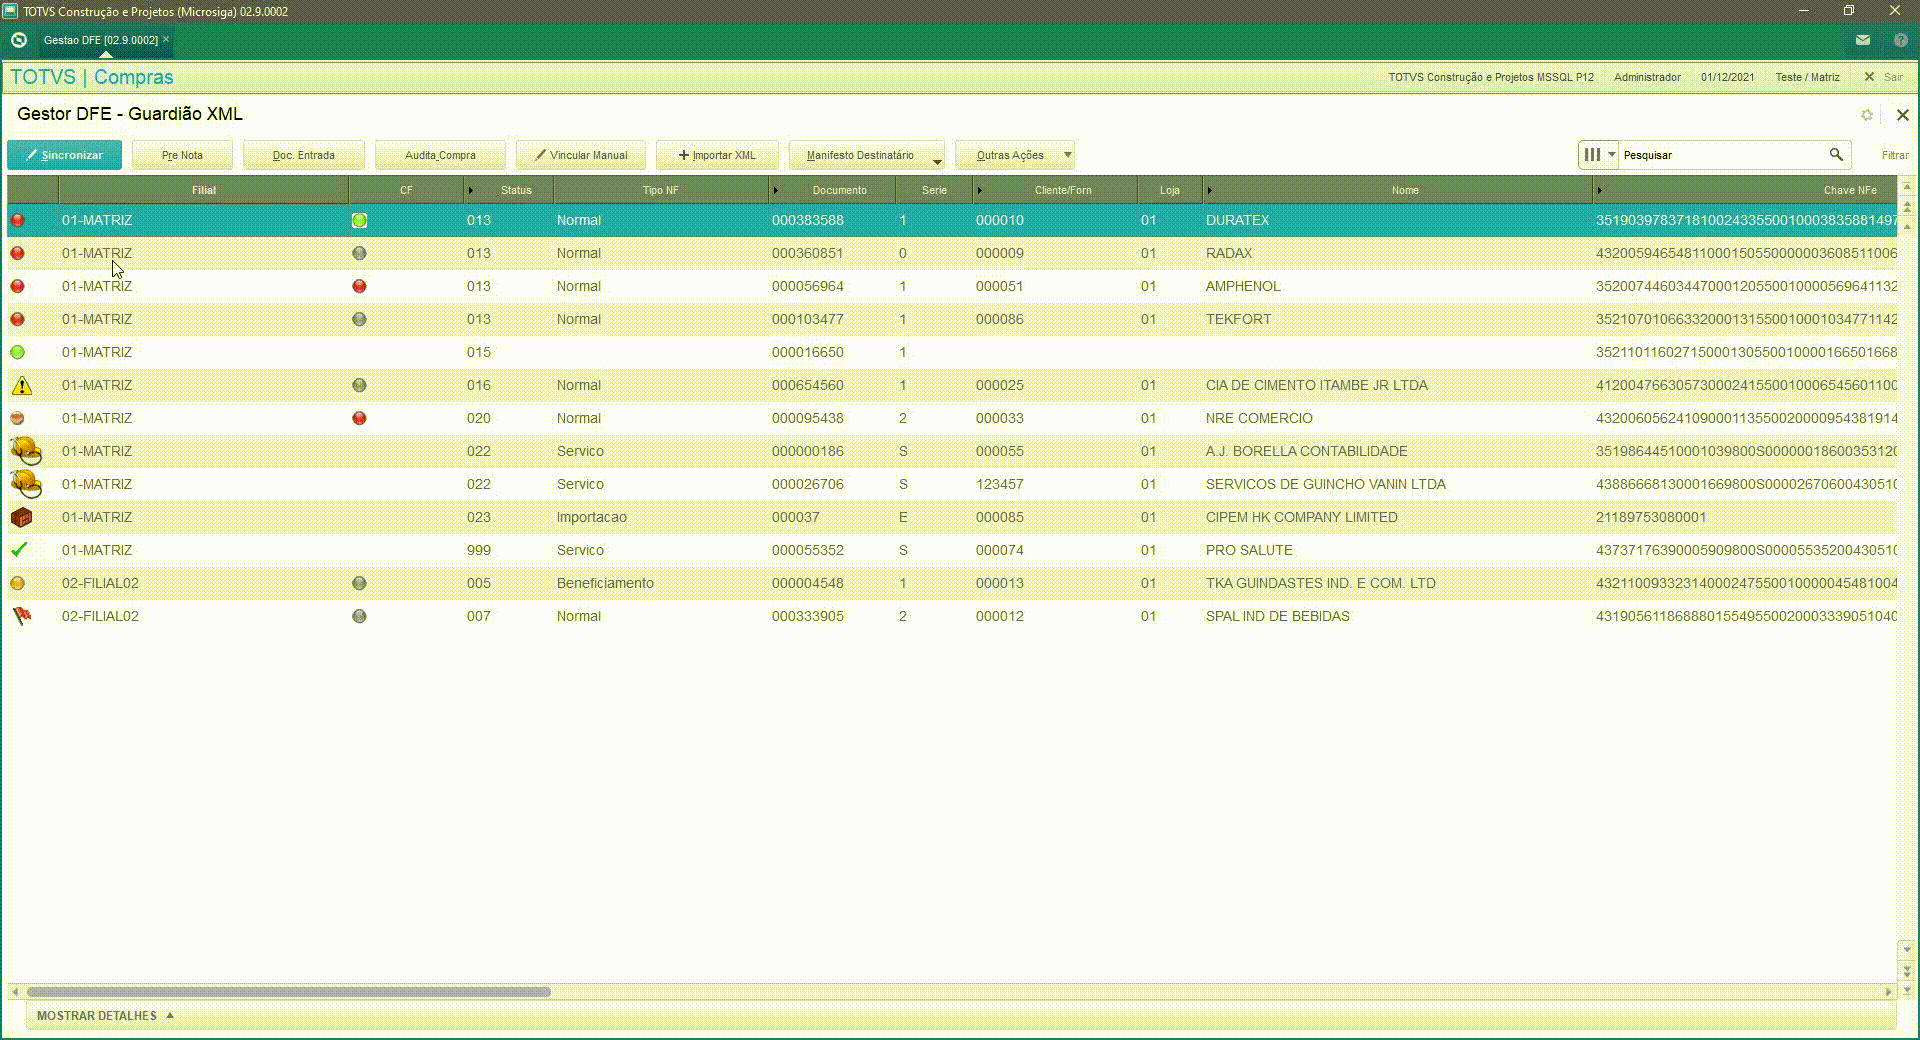This screenshot has width=1920, height=1040.
Task: Click into the Pesquisar search field
Action: coord(1722,155)
